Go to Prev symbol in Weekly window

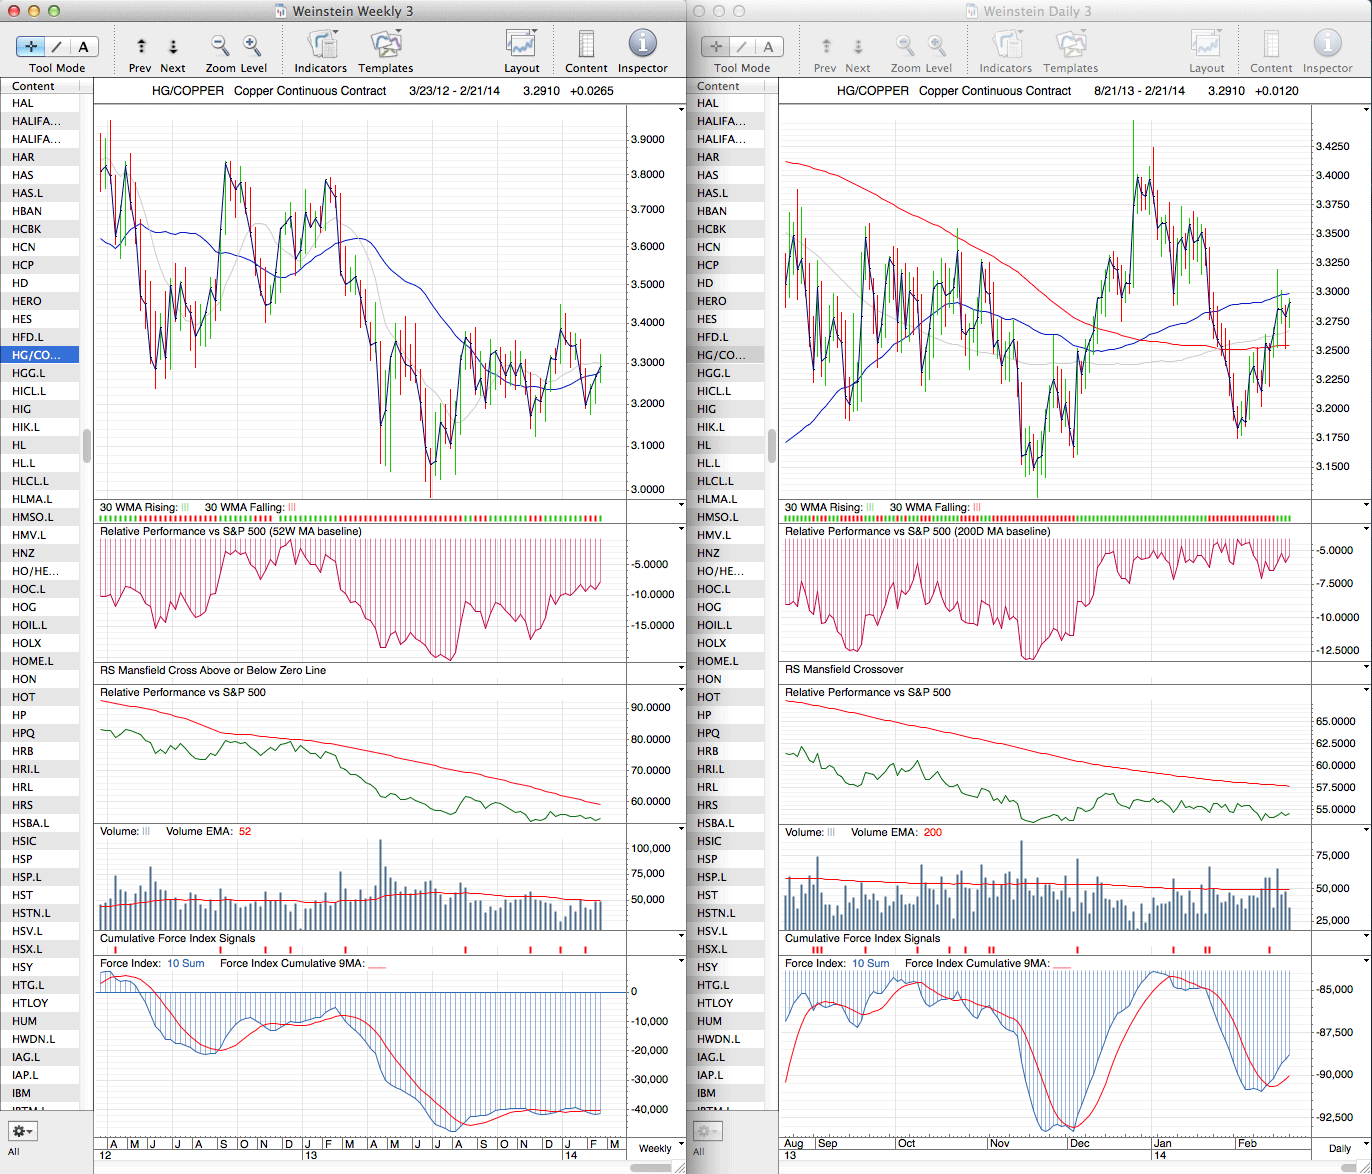(141, 47)
